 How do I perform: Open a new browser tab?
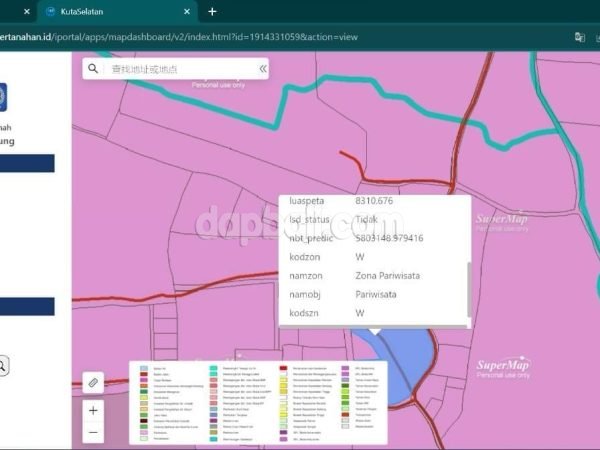212,11
